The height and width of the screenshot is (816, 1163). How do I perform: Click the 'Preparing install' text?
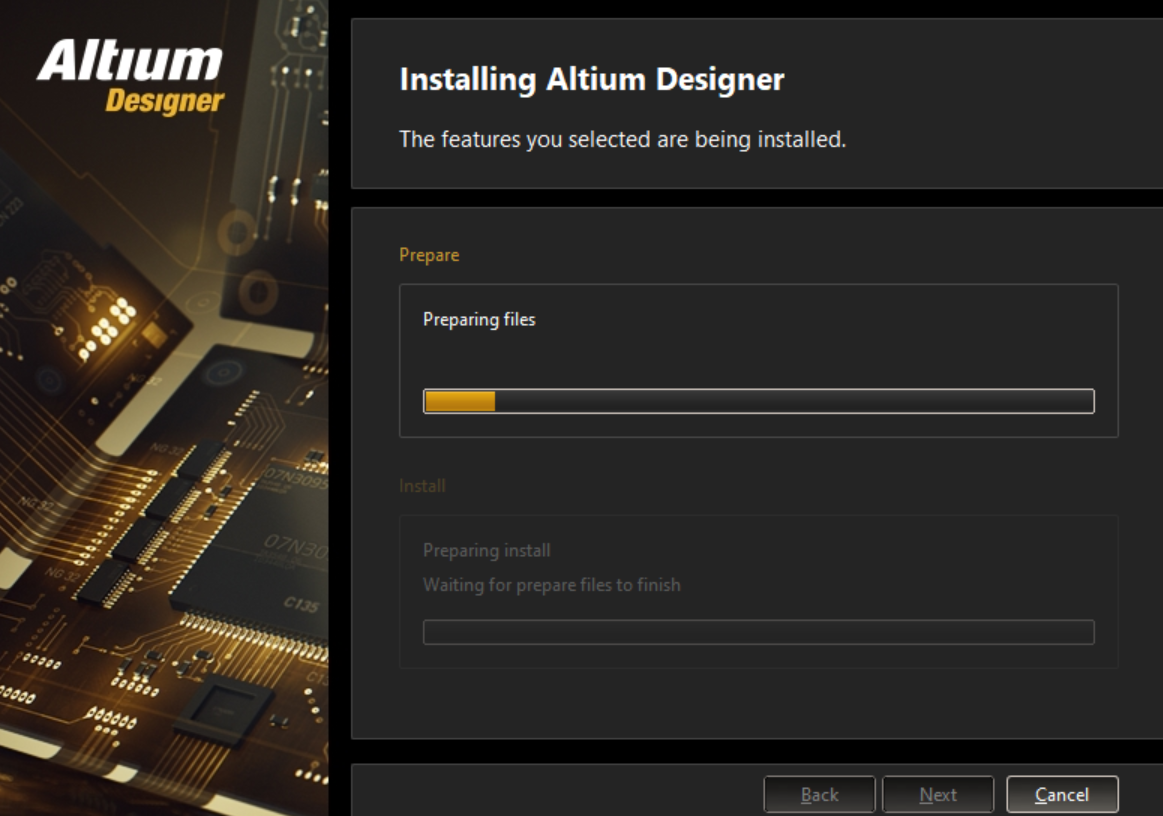coord(487,550)
